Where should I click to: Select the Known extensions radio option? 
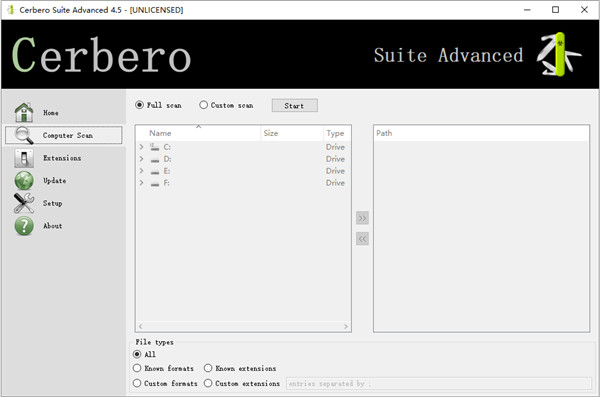tap(208, 368)
